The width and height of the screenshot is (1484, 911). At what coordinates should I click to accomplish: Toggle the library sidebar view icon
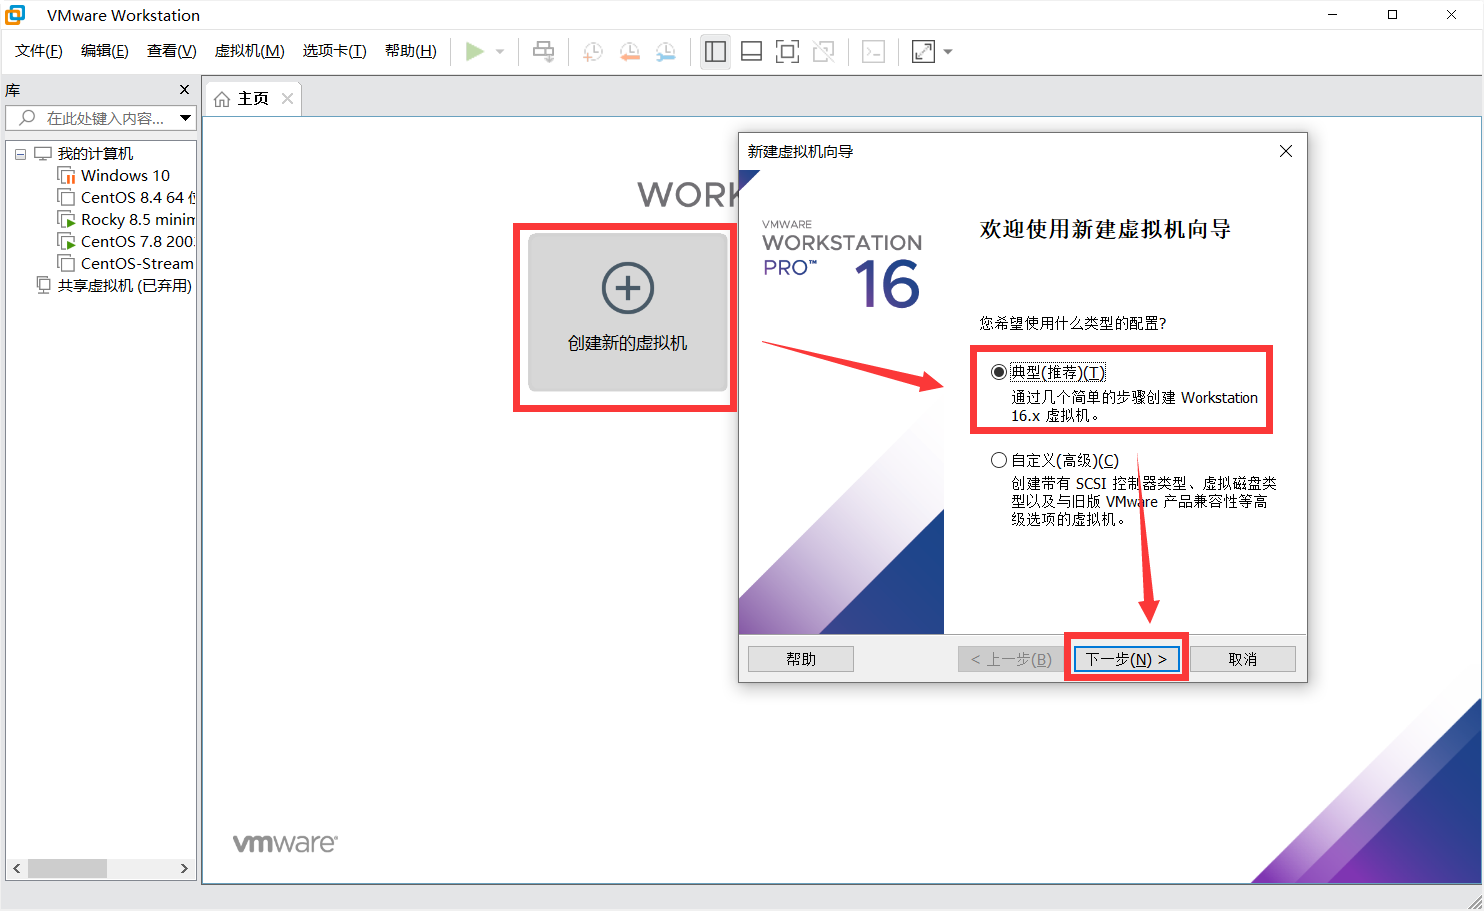point(715,52)
